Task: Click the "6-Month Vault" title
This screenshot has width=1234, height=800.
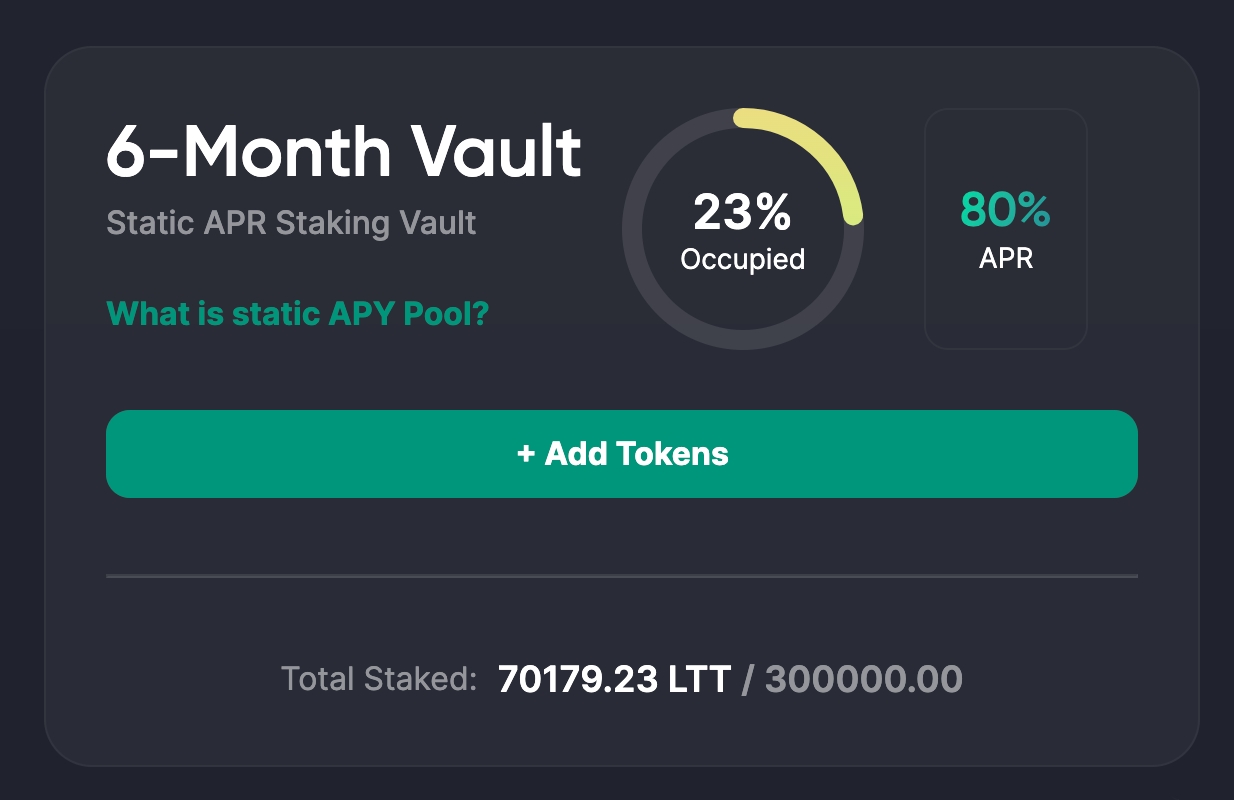Action: tap(343, 153)
